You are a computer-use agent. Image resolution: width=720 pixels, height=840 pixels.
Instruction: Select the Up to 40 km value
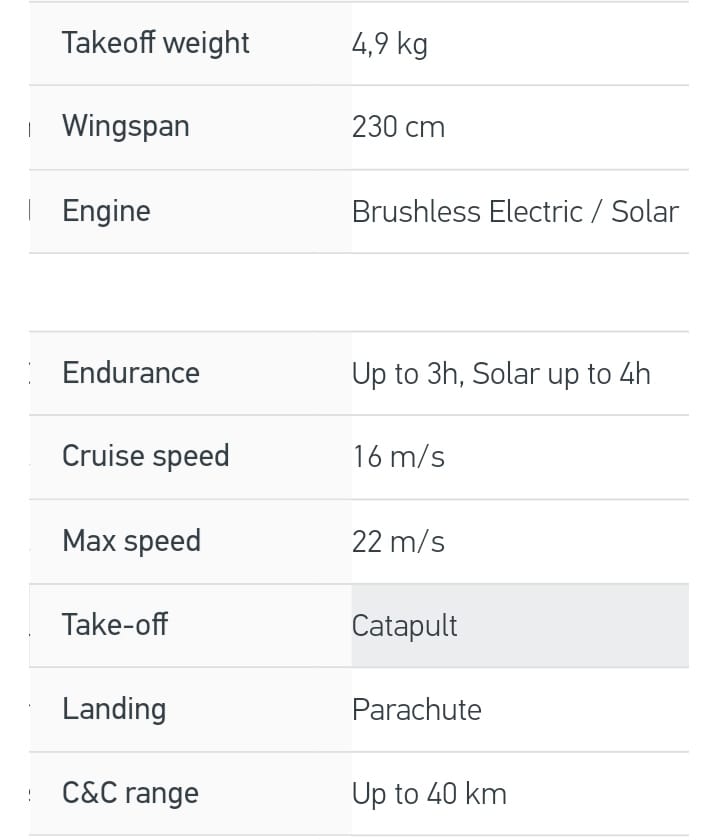[x=429, y=794]
